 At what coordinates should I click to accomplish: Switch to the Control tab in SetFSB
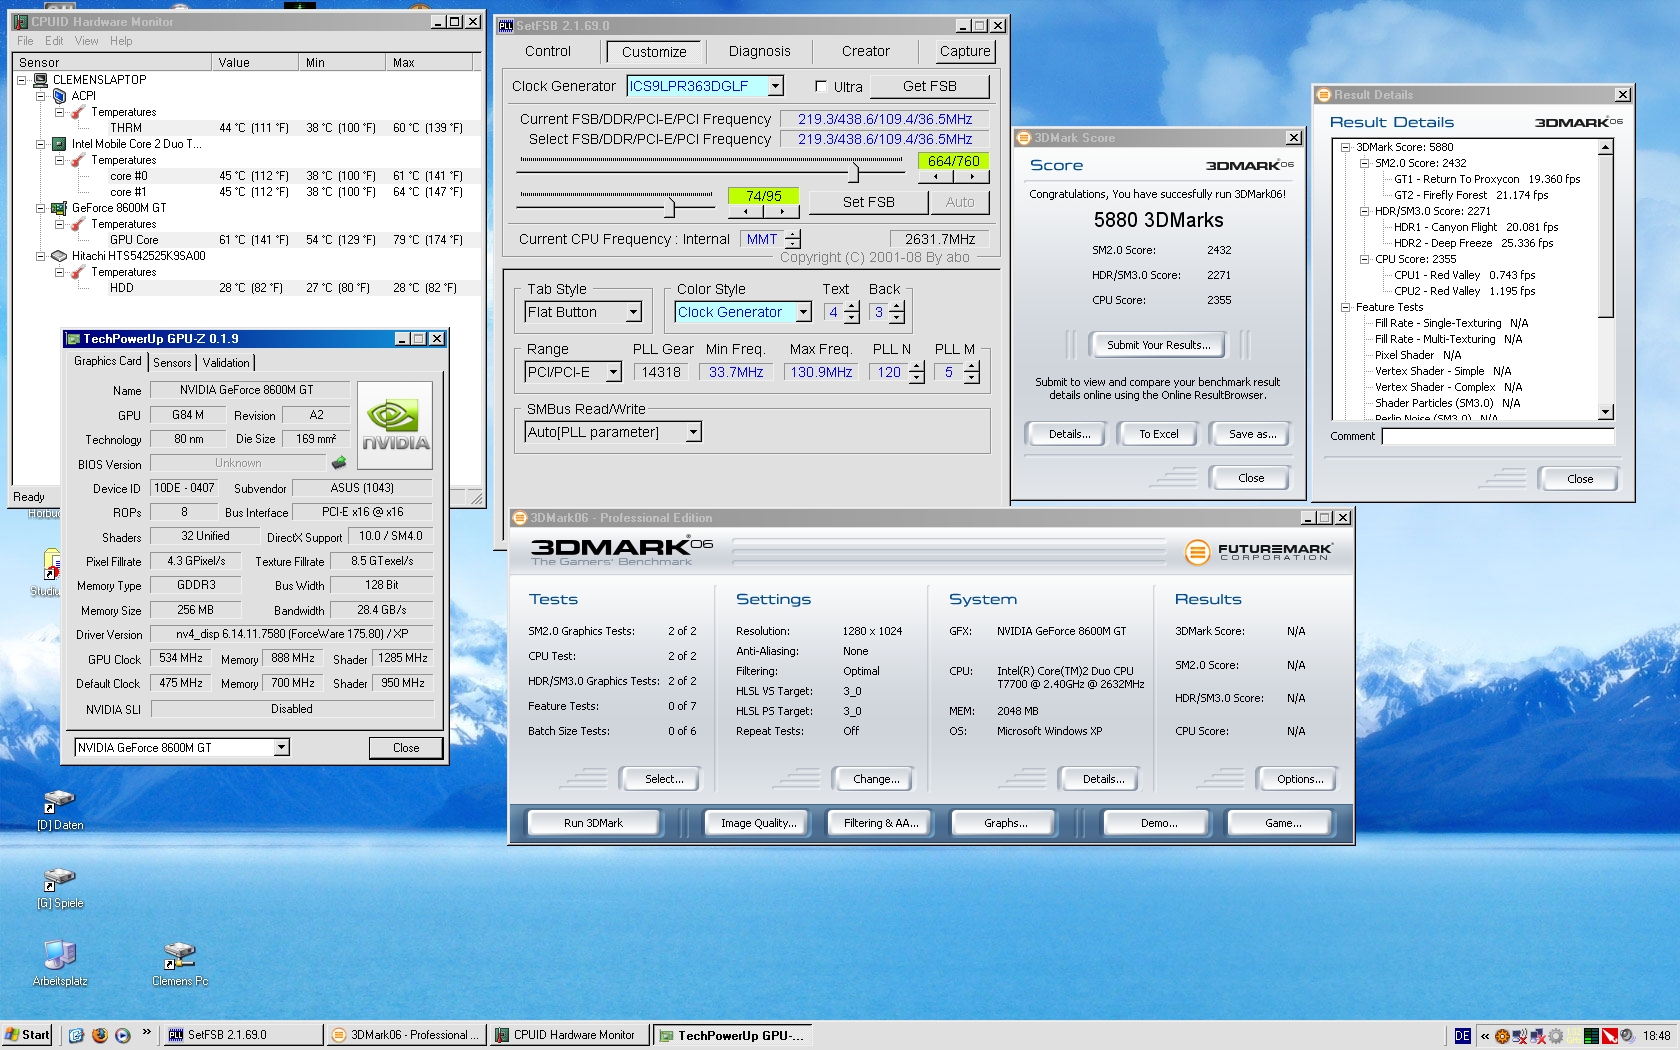548,51
